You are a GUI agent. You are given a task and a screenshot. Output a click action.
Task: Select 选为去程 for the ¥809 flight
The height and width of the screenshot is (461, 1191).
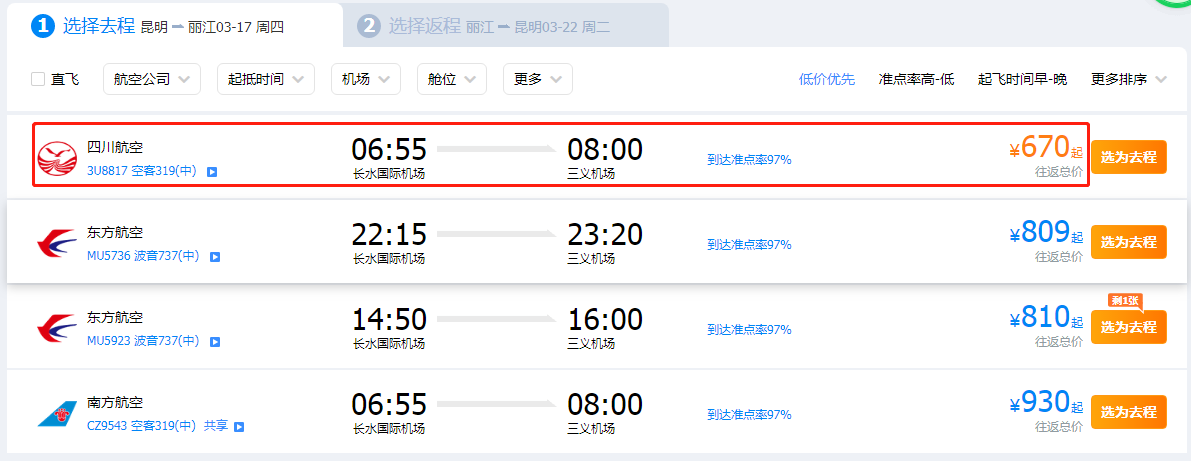1129,242
